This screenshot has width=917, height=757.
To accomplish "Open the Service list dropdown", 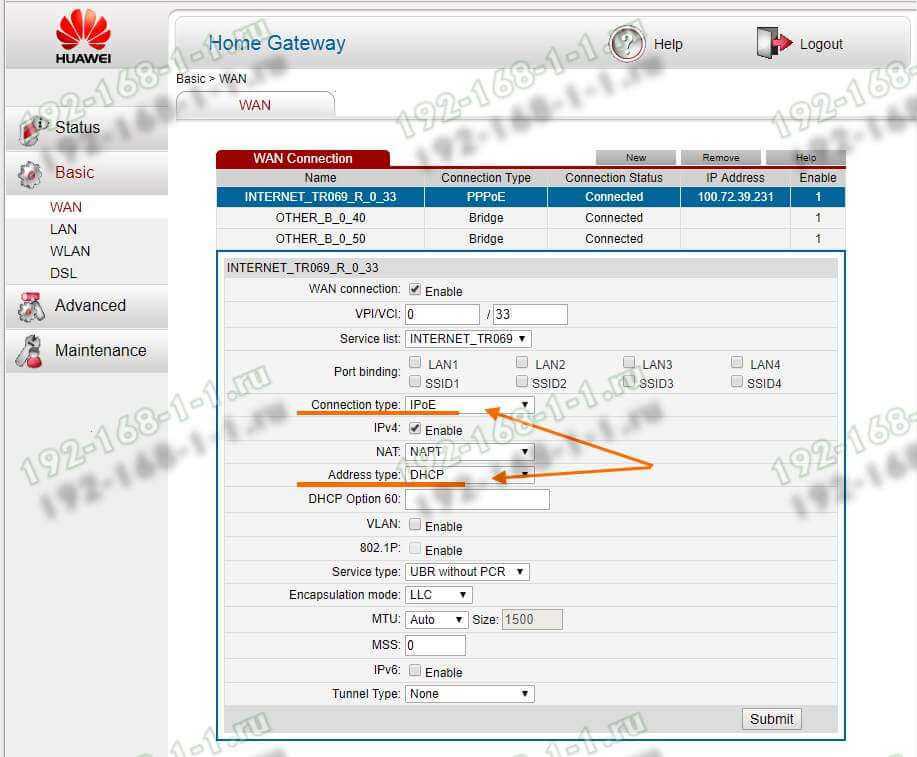I will pos(468,339).
